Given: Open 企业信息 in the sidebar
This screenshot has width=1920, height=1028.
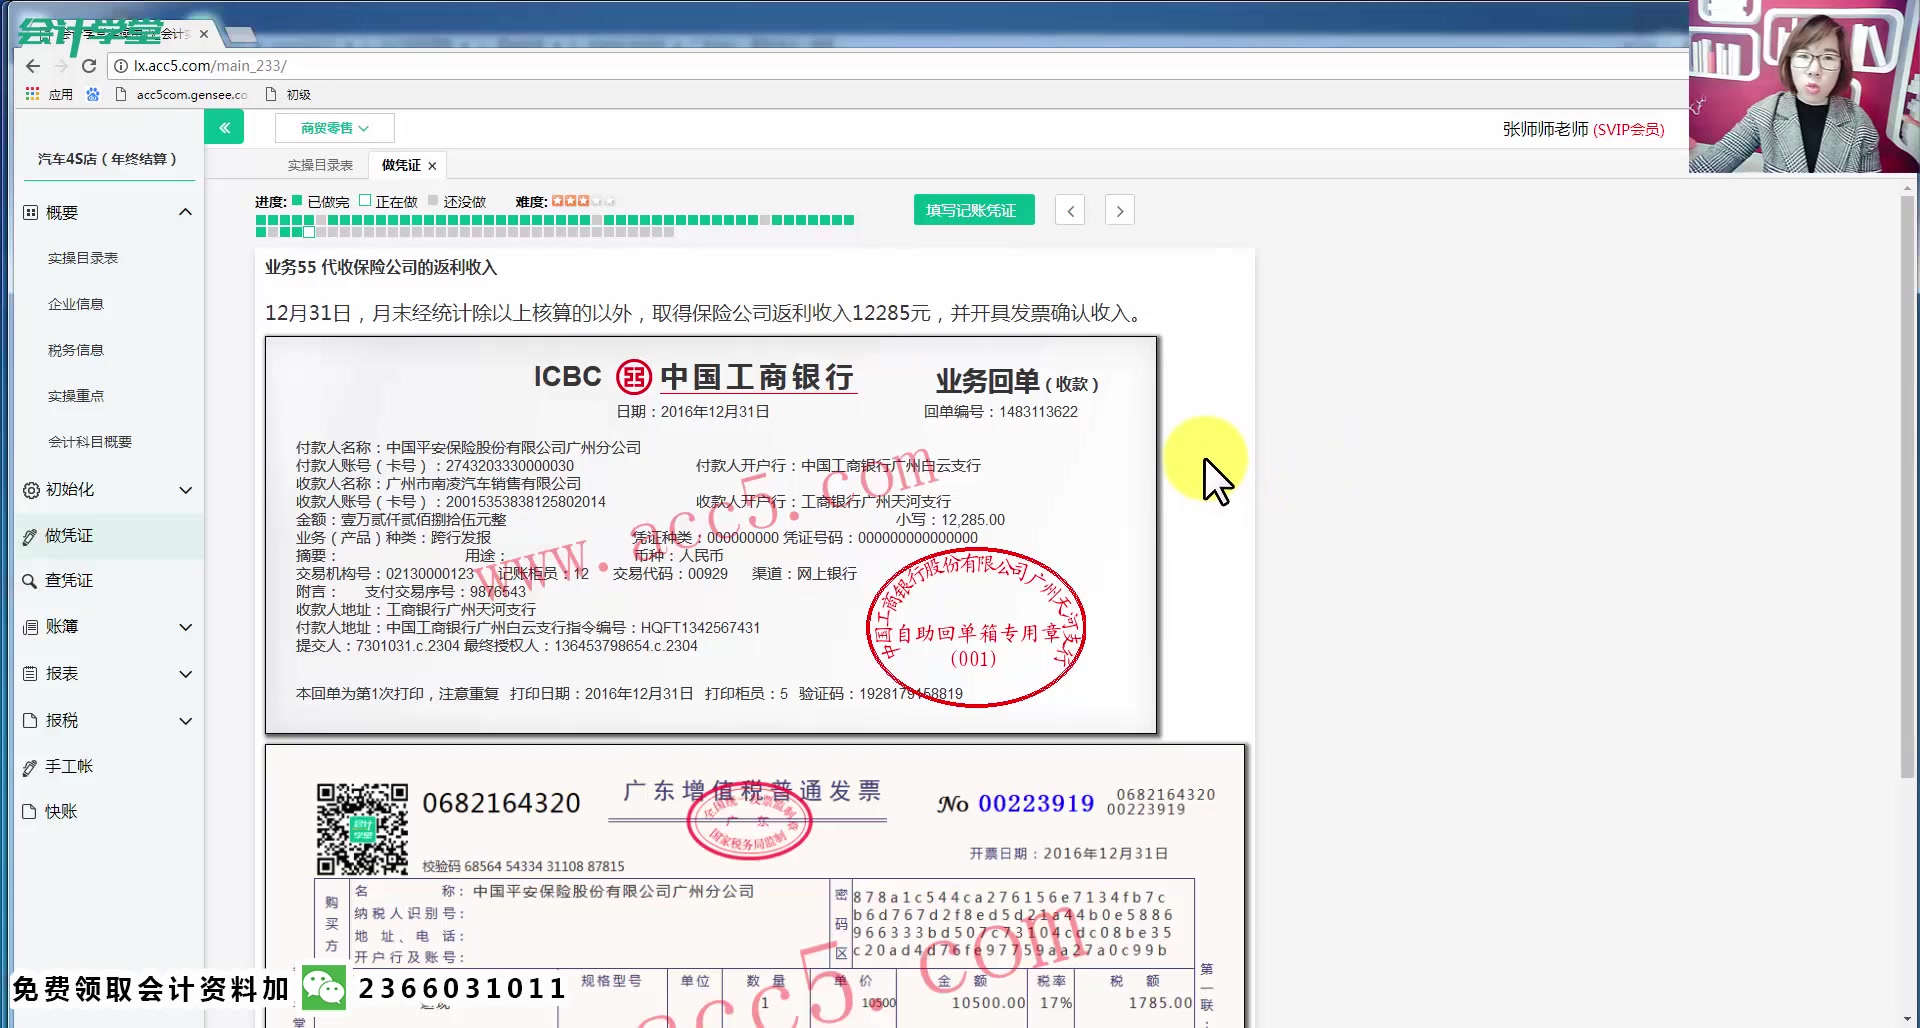Looking at the screenshot, I should (76, 304).
